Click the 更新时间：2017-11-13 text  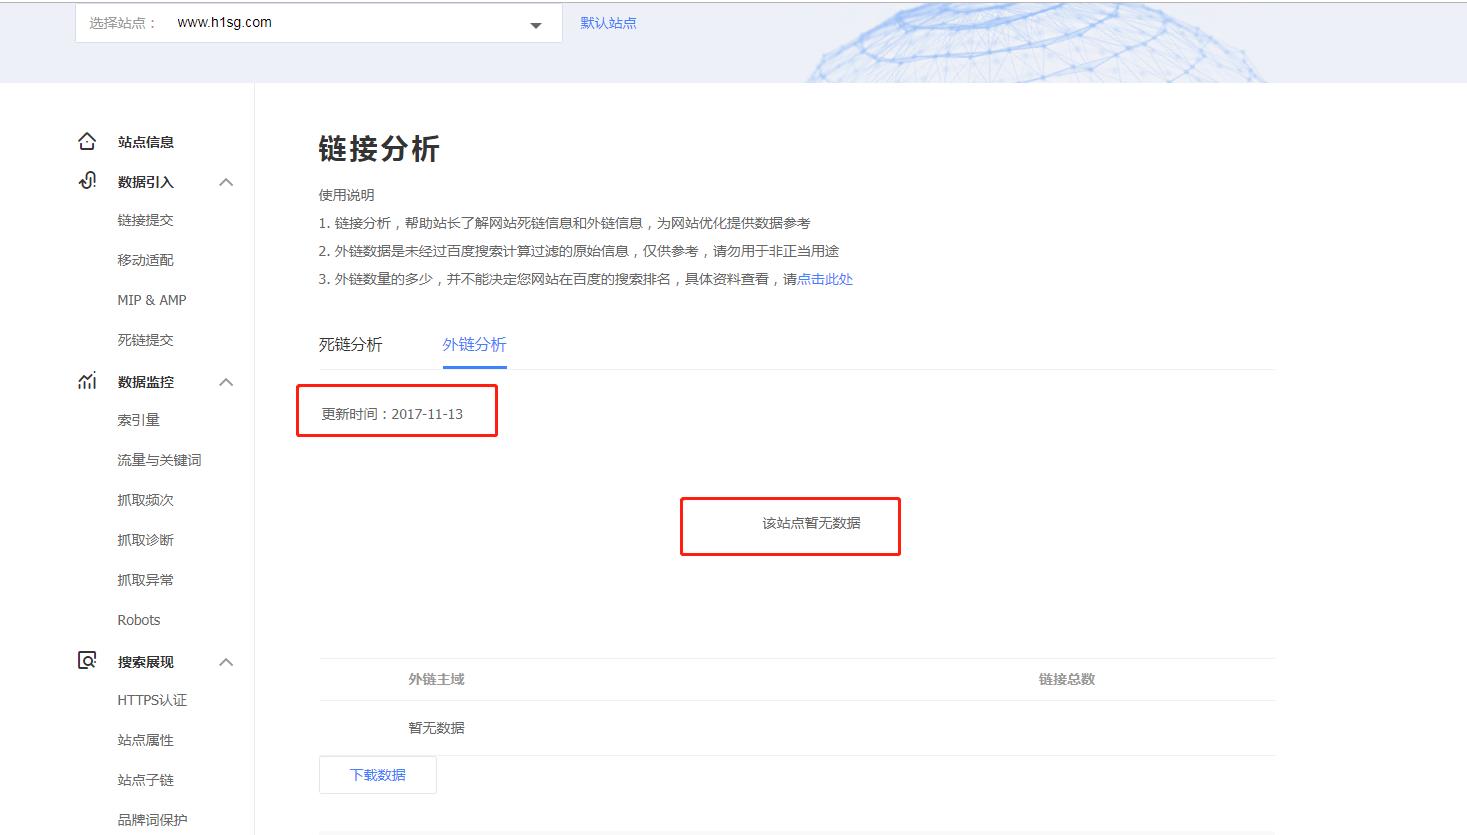[x=392, y=414]
